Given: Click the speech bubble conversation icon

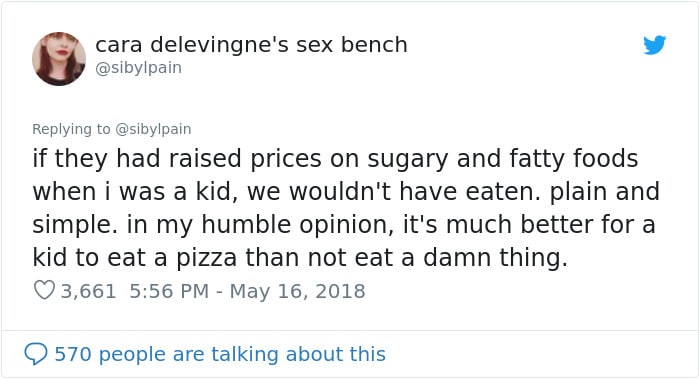Looking at the screenshot, I should tap(36, 354).
